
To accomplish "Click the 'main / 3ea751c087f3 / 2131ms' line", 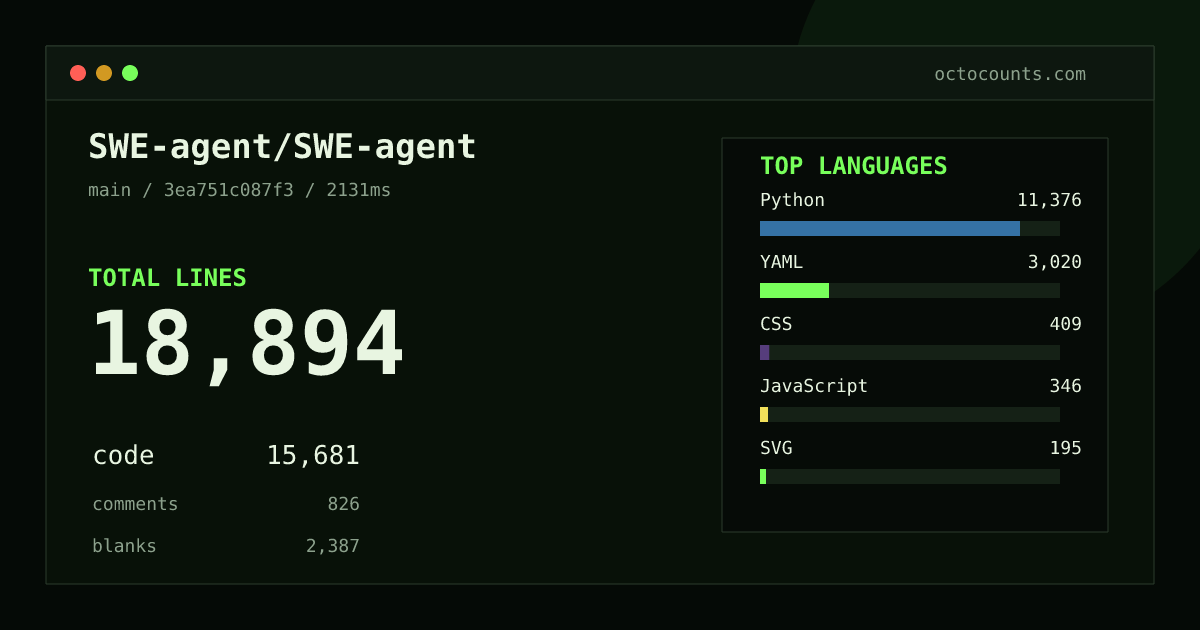I will [x=240, y=190].
